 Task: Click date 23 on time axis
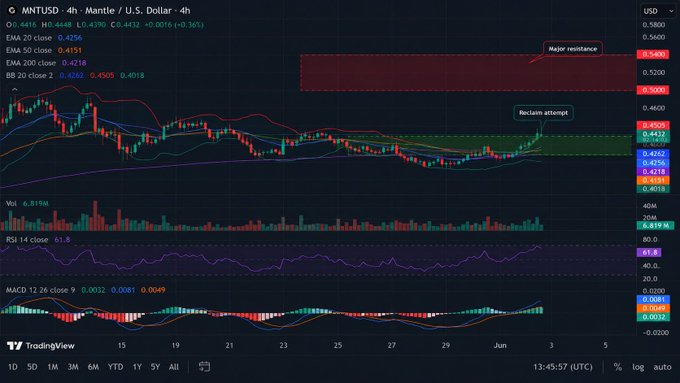coord(283,346)
